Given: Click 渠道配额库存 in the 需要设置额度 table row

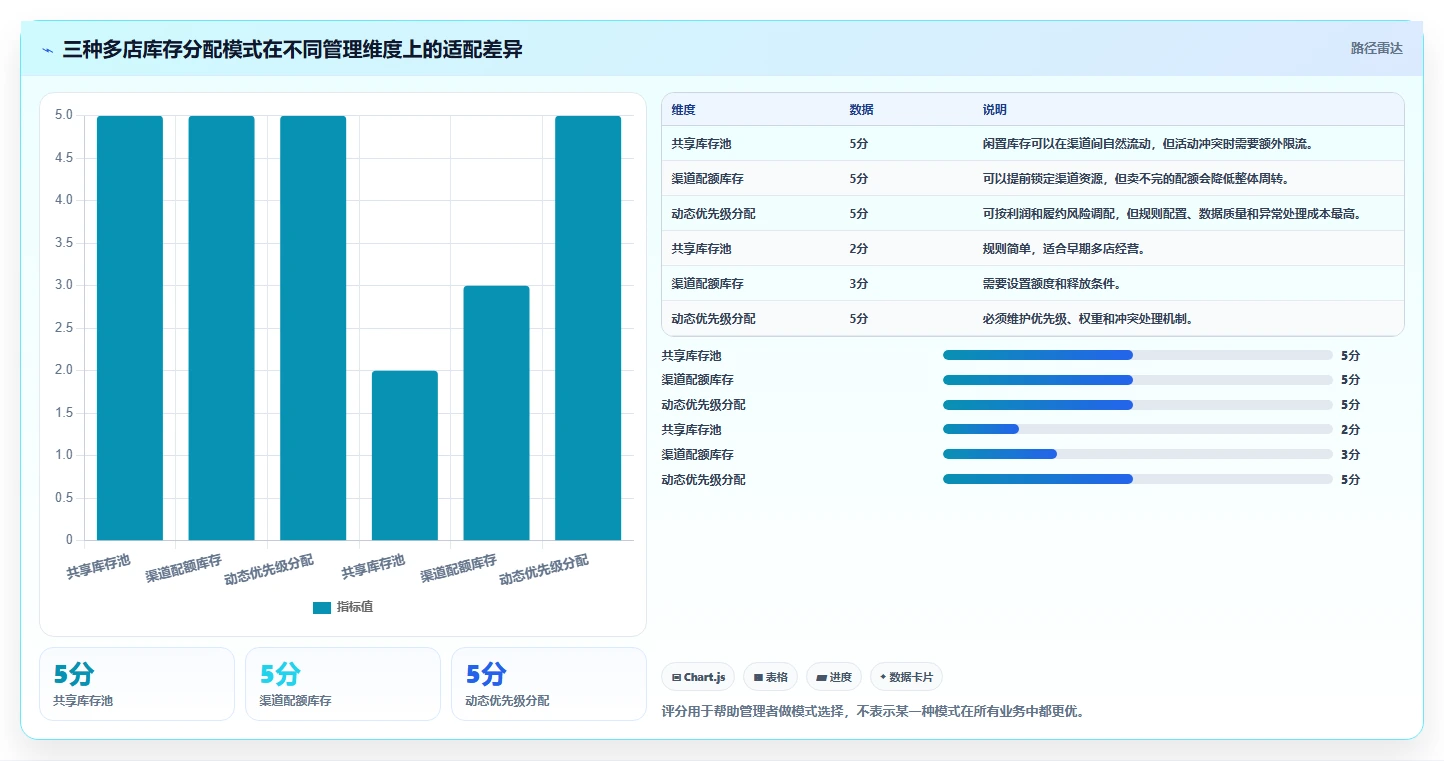Looking at the screenshot, I should pos(708,284).
